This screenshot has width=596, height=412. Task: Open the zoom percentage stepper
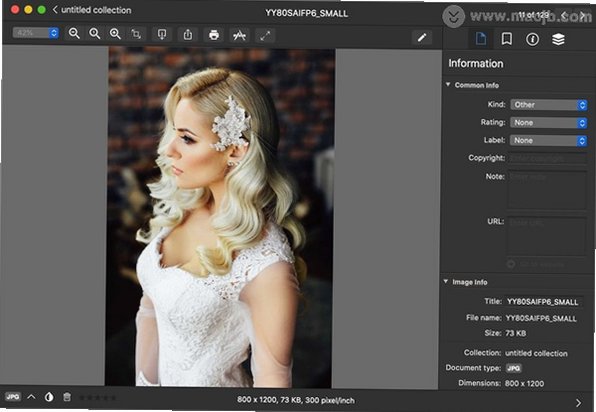(54, 33)
